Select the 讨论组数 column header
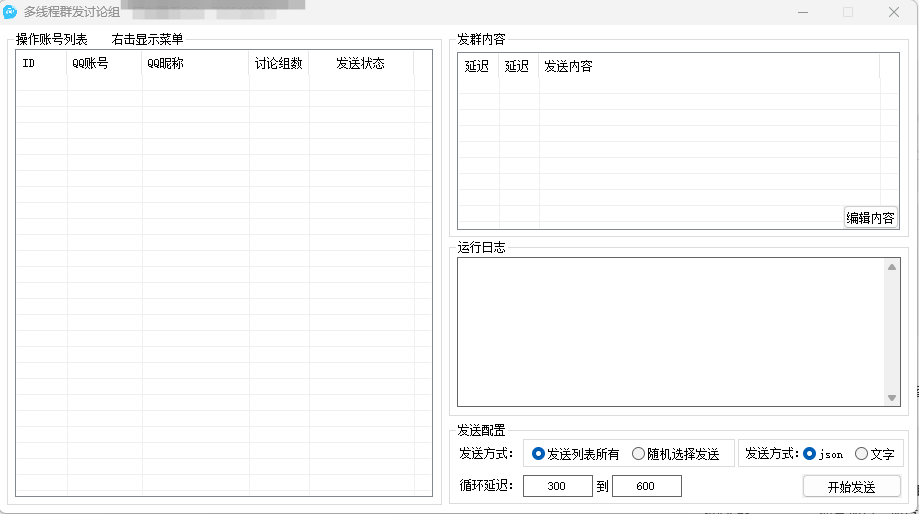This screenshot has width=919, height=514. [x=278, y=64]
